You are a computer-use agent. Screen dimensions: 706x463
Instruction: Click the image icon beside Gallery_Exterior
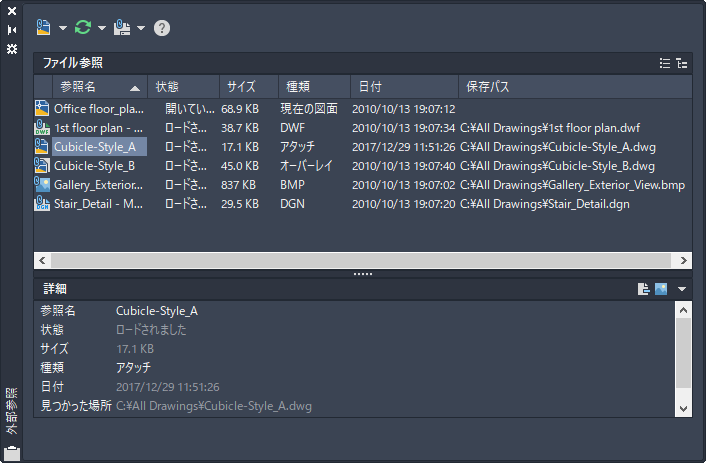pyautogui.click(x=42, y=184)
